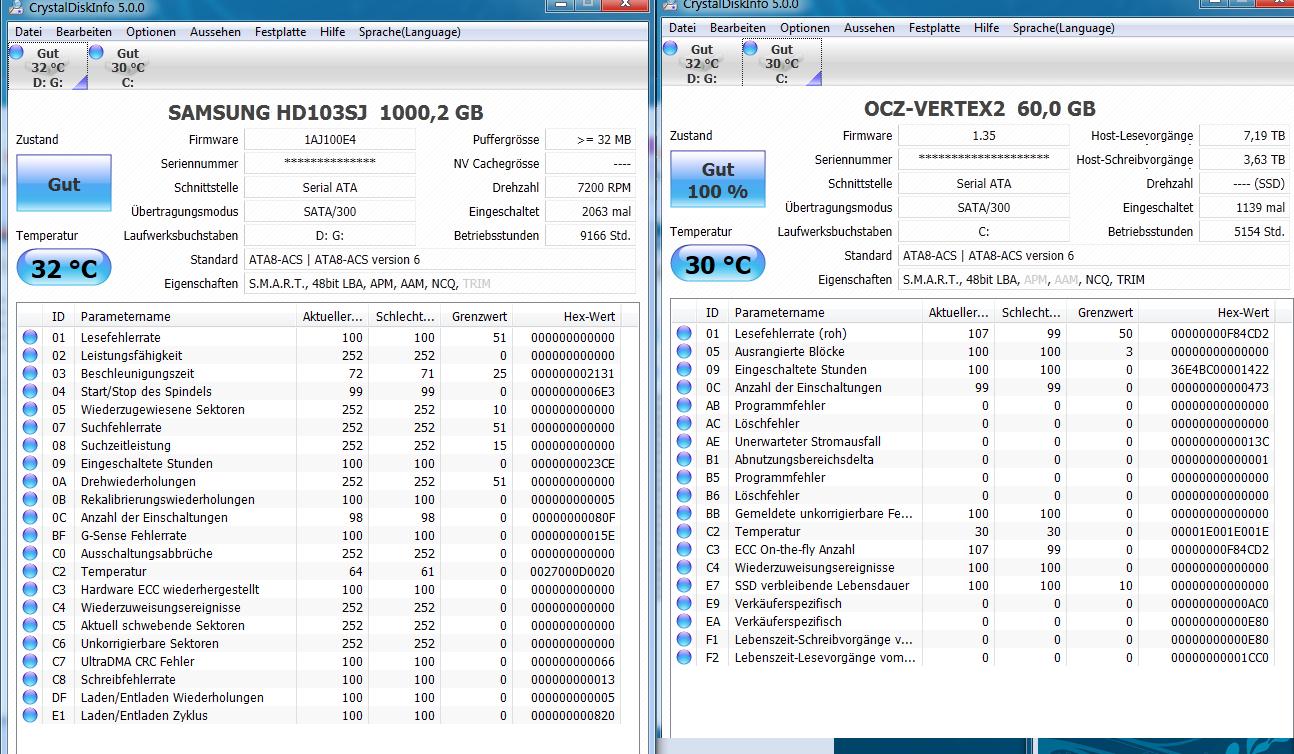Click status icon for Lesefehlerrate row (Samsung)
Viewport: 1294px width, 754px height.
(x=30, y=338)
